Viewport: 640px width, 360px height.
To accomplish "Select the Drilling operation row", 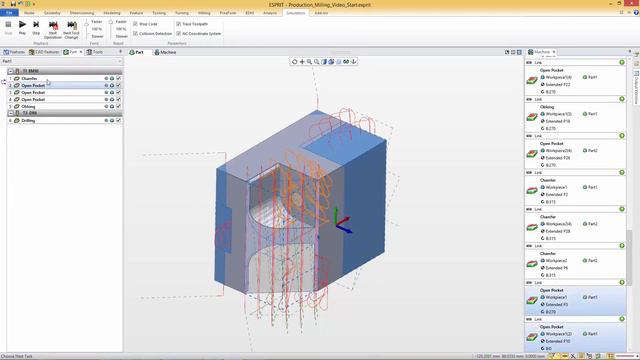I will point(64,120).
